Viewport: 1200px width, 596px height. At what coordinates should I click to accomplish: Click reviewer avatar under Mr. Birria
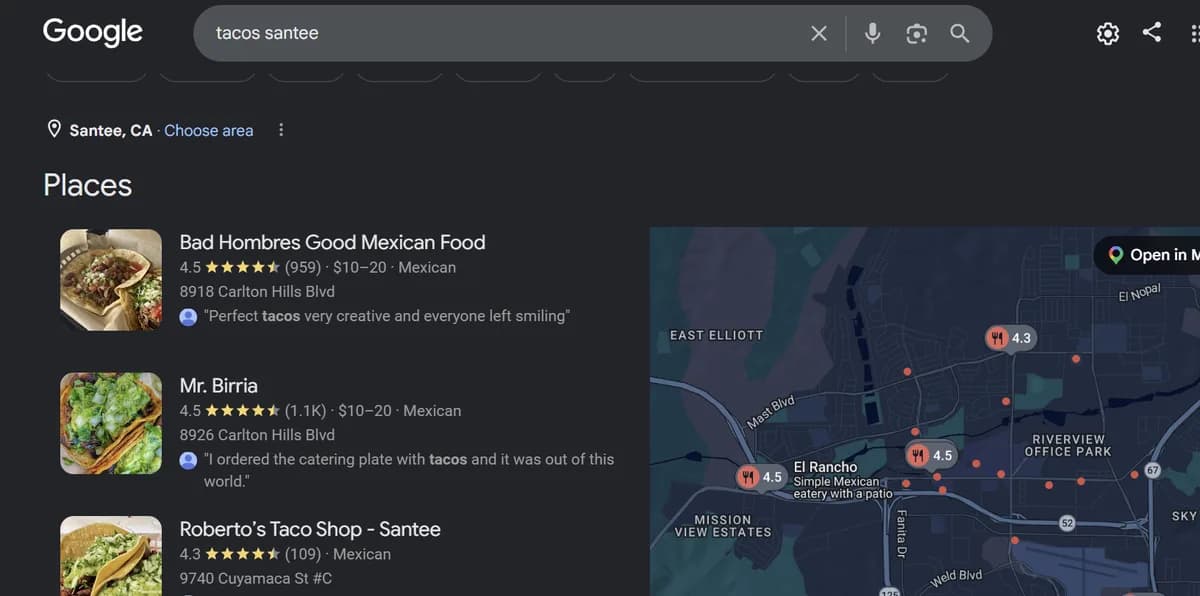tap(188, 460)
